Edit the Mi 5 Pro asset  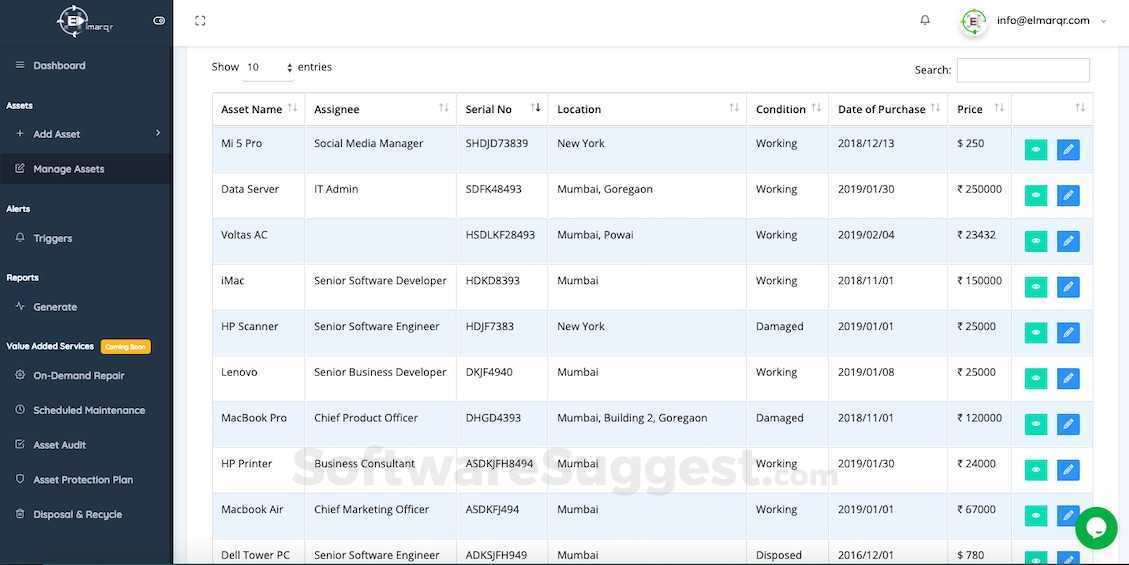1068,150
